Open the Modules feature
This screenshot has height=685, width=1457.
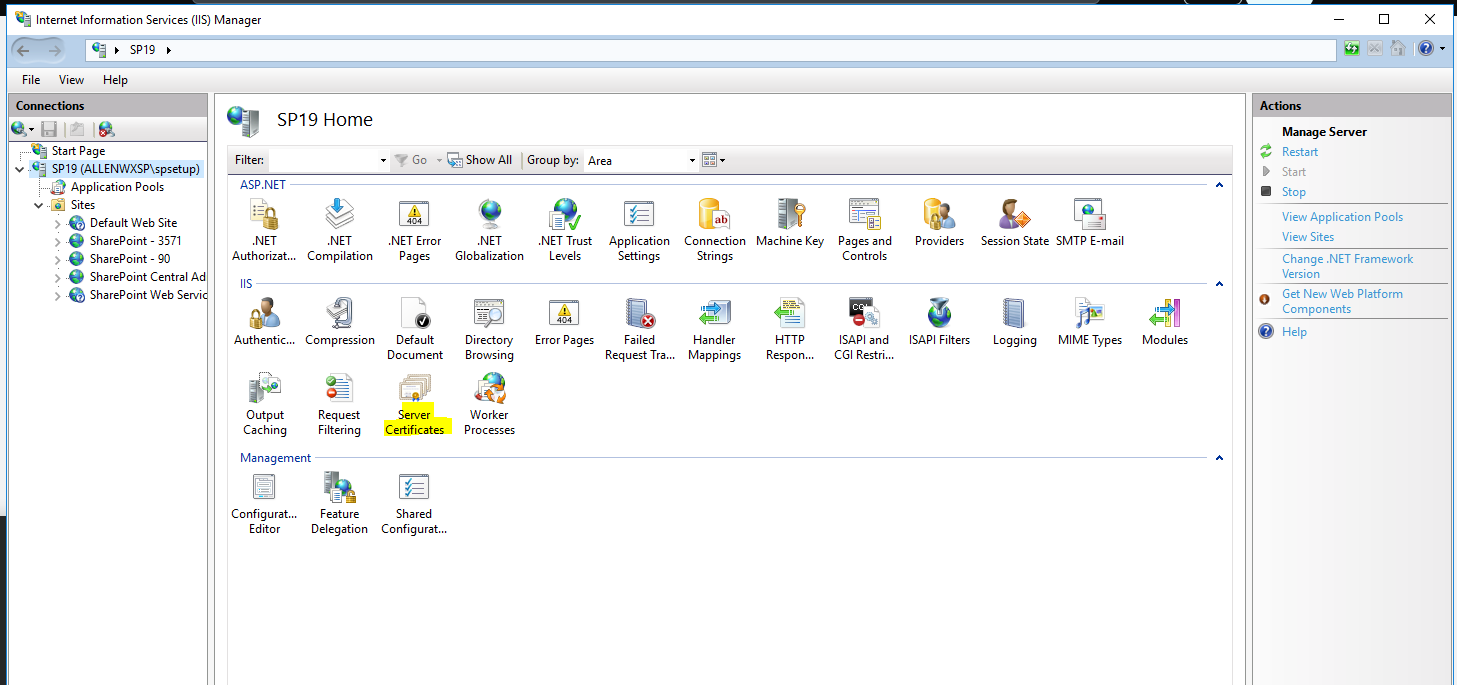(1165, 322)
